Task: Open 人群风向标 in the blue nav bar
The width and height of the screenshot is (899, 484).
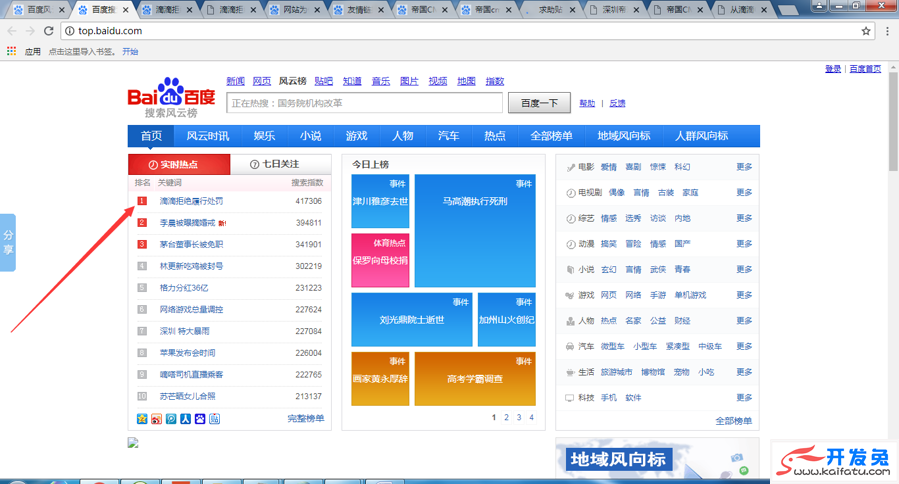Action: pyautogui.click(x=701, y=136)
